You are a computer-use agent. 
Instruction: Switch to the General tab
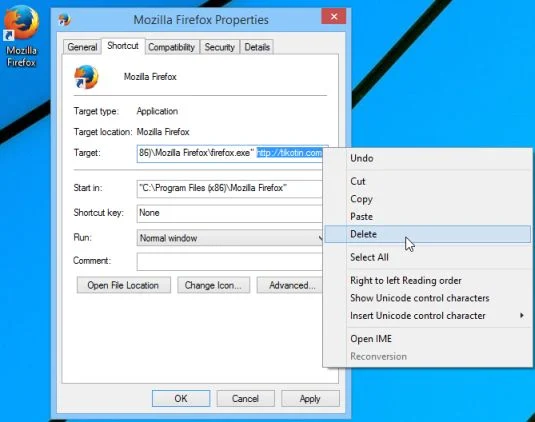click(x=82, y=47)
